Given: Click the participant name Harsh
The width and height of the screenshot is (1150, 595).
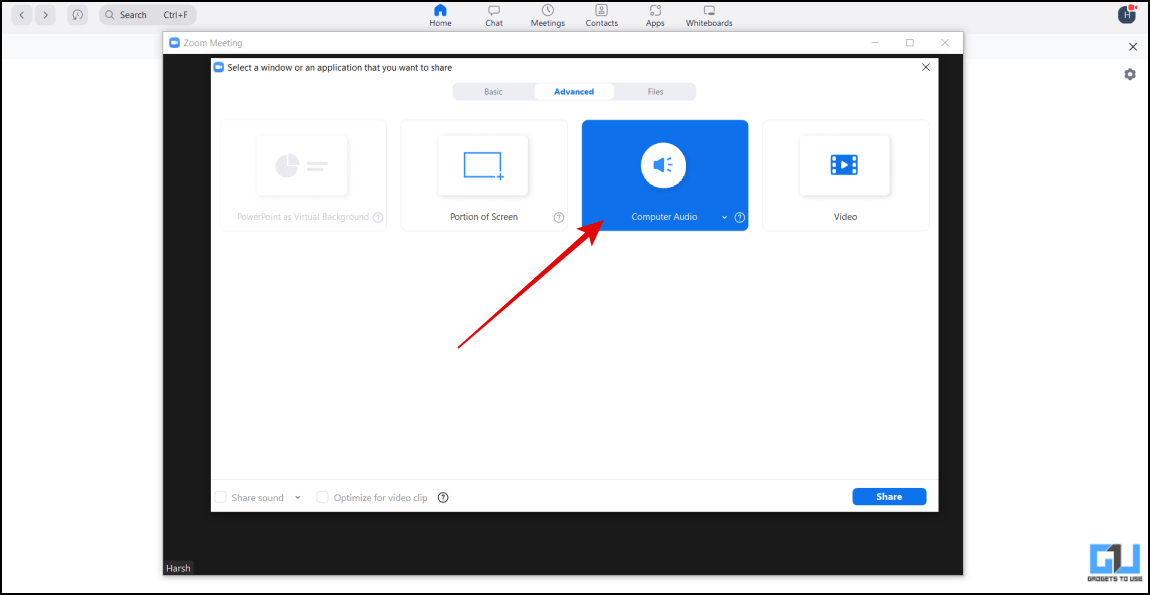Looking at the screenshot, I should point(178,568).
